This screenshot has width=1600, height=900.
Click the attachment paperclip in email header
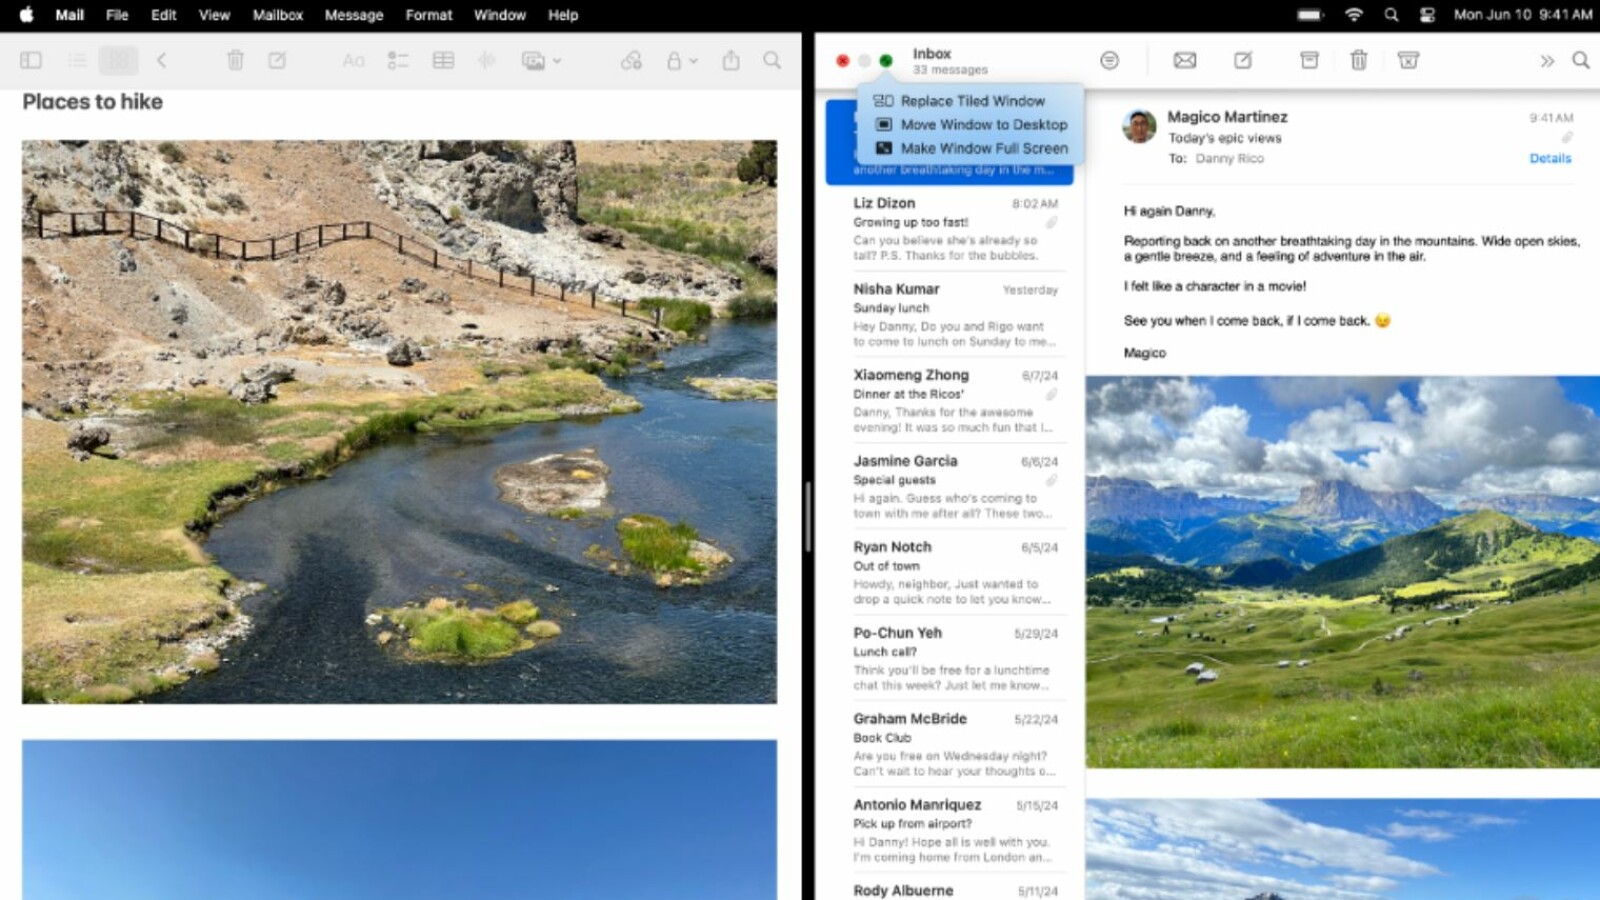pyautogui.click(x=1567, y=137)
